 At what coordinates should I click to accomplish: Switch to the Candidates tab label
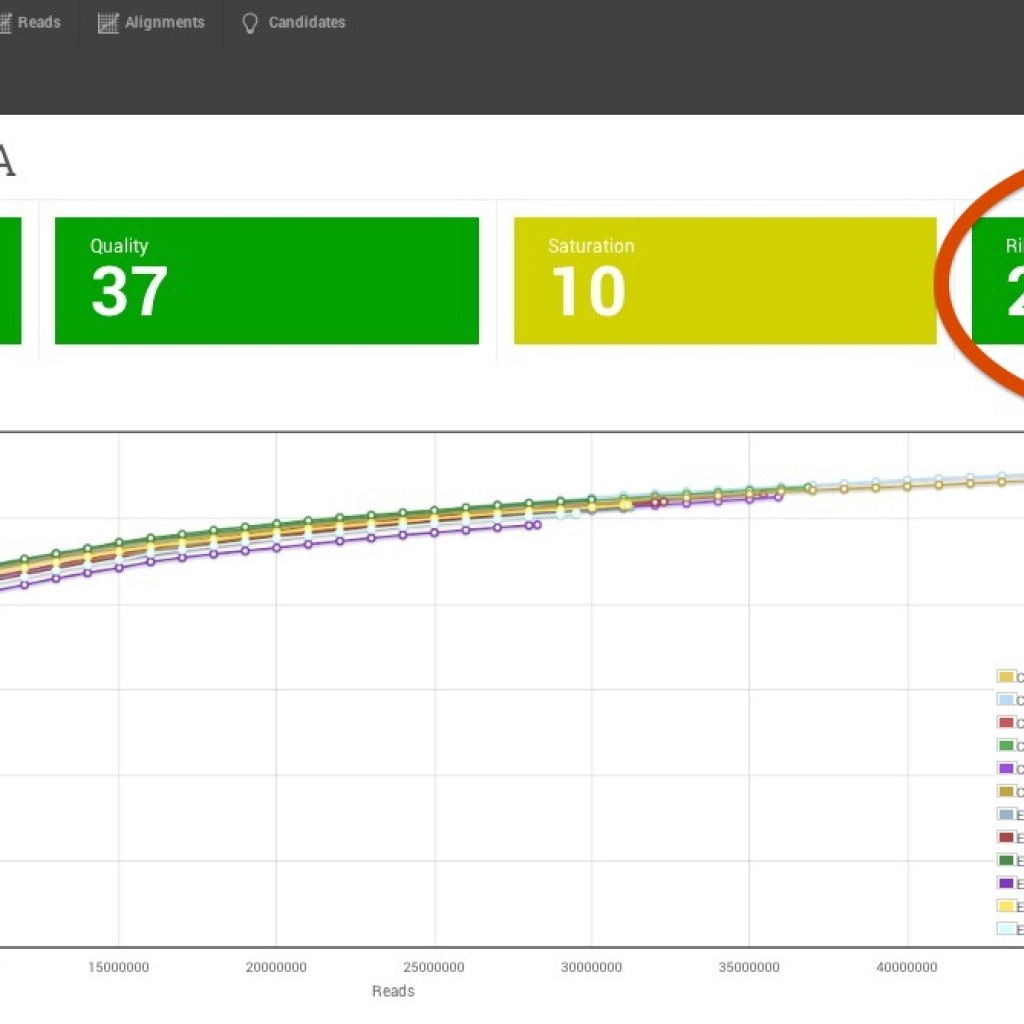tap(306, 22)
